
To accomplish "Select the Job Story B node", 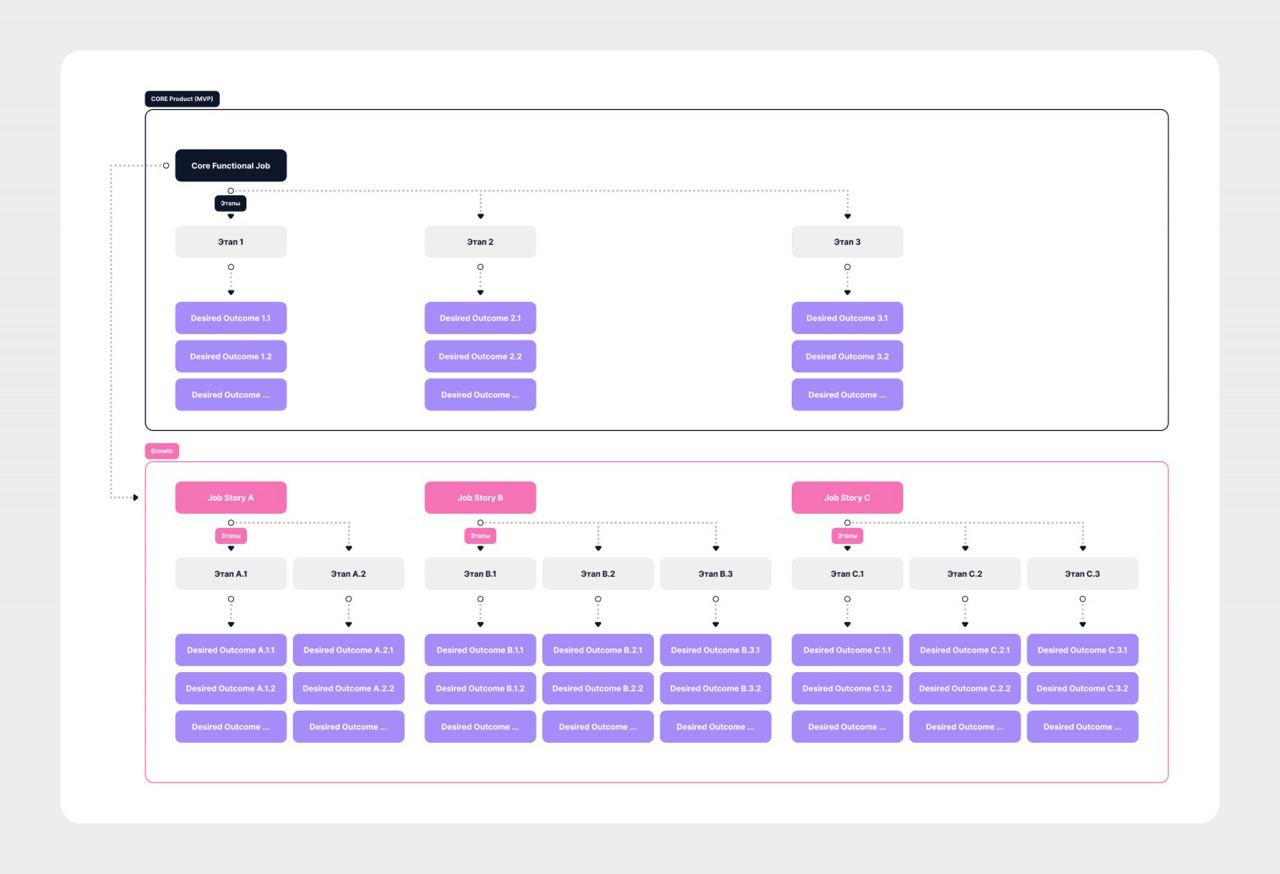I will point(480,498).
